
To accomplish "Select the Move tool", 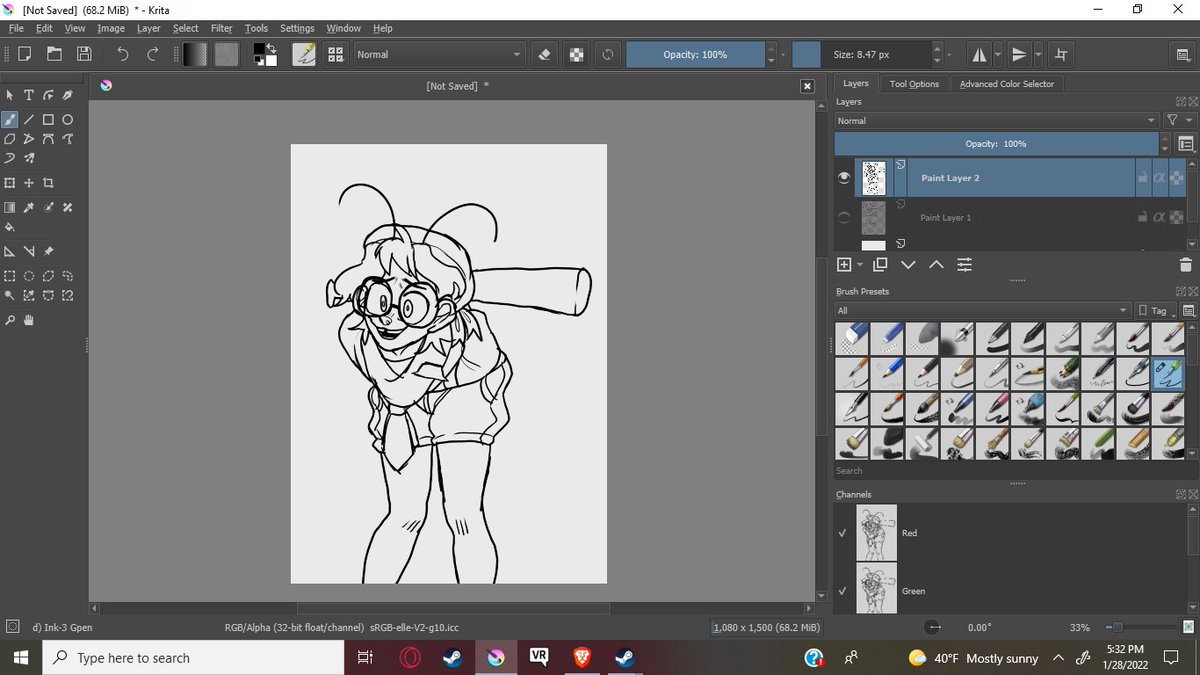I will [x=28, y=183].
